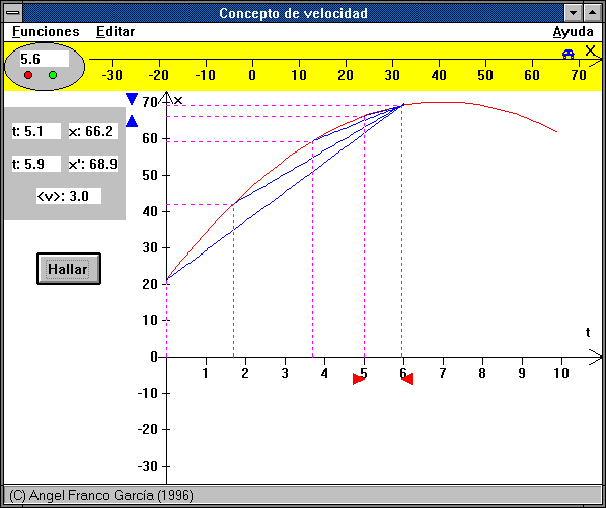Select the x': 68.9 field
This screenshot has height=508, width=606.
pyautogui.click(x=93, y=164)
